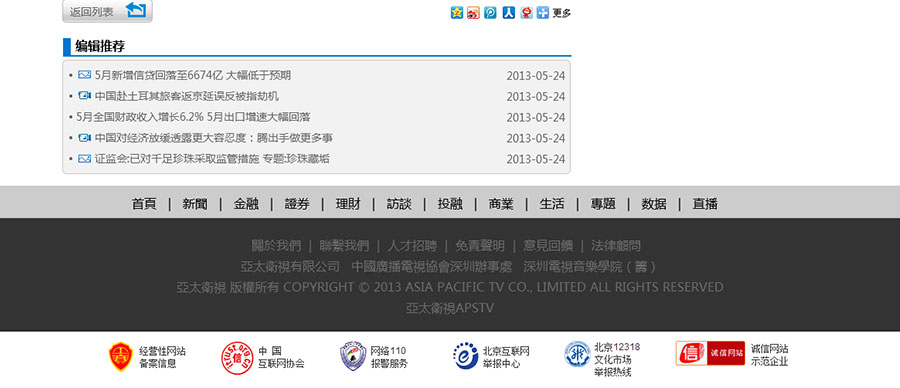Open the 数据 navigation item
The width and height of the screenshot is (900, 388).
(x=654, y=204)
